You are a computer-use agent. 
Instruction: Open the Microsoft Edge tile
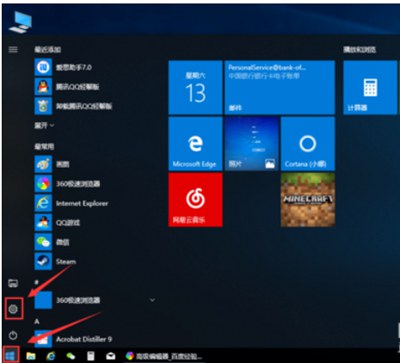(x=195, y=143)
